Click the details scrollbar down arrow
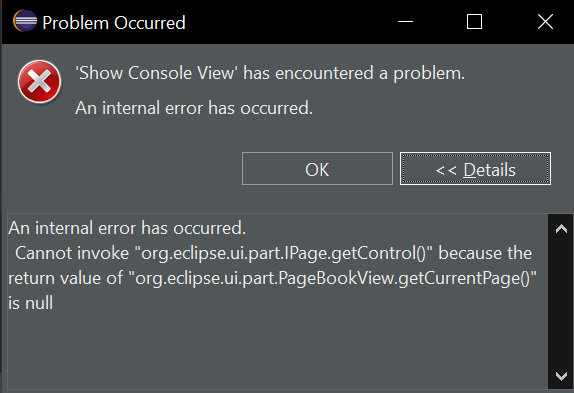Image resolution: width=574 pixels, height=393 pixels. point(561,376)
